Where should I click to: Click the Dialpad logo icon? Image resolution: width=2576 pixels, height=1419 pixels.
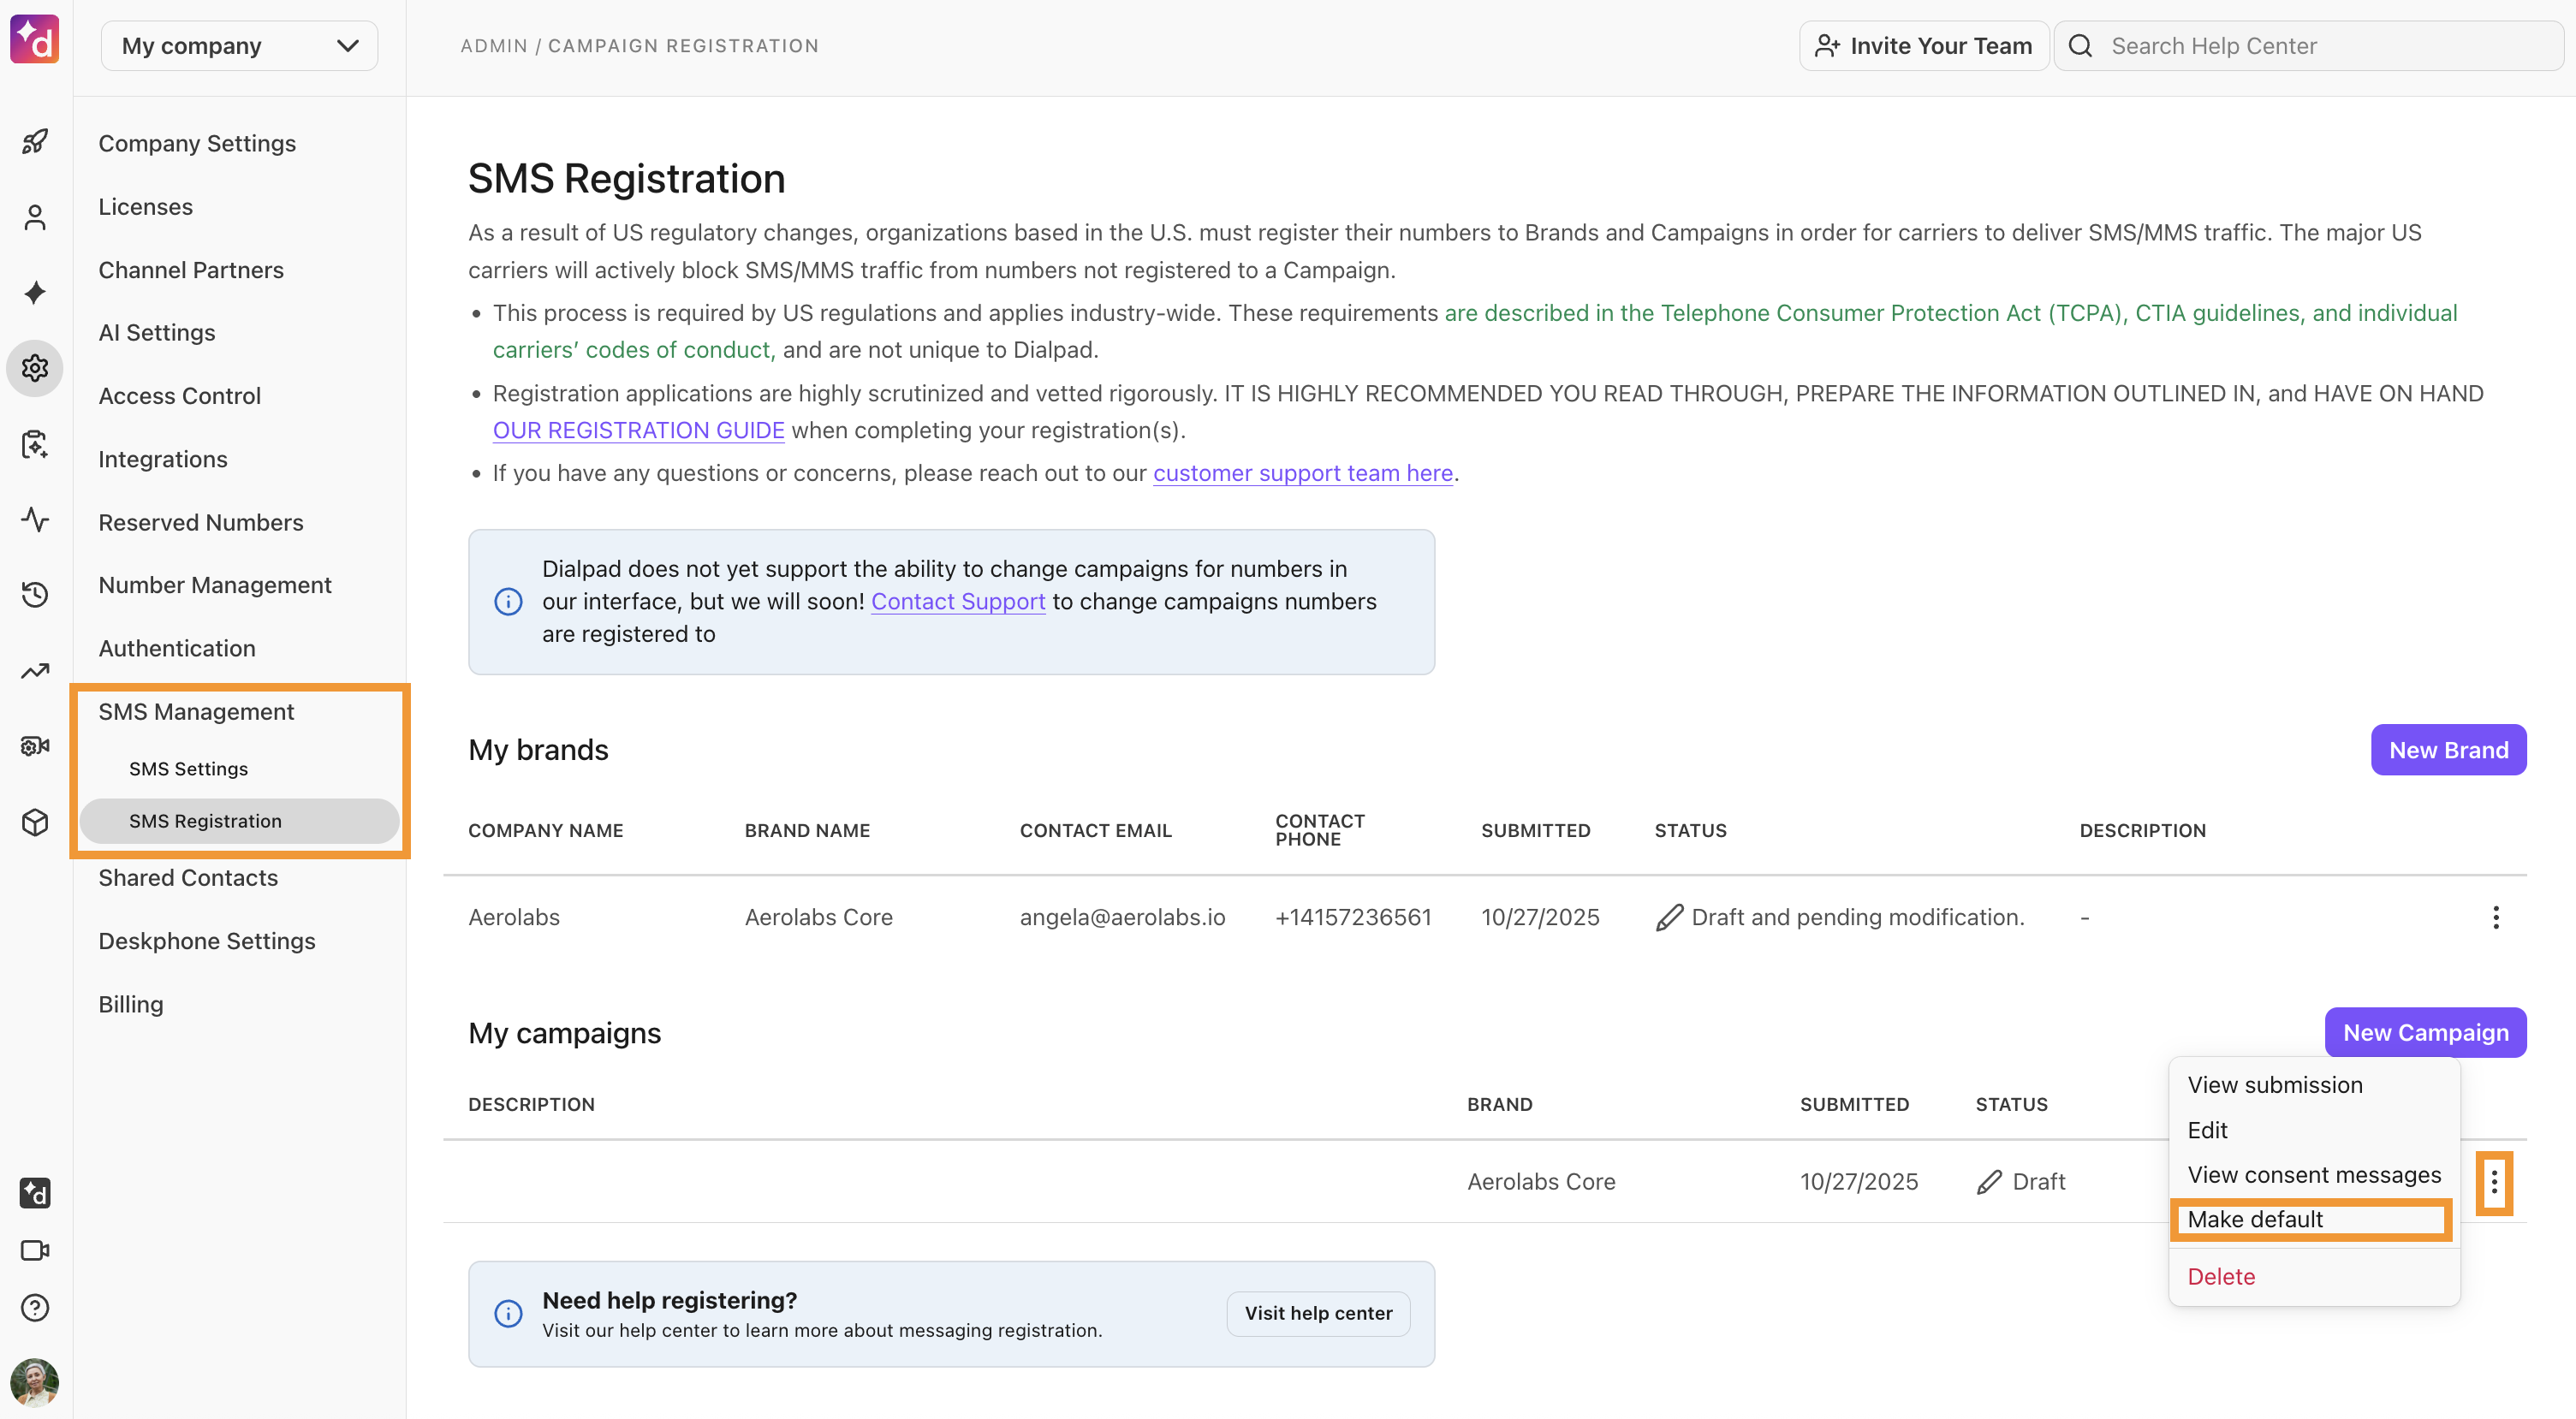[35, 40]
